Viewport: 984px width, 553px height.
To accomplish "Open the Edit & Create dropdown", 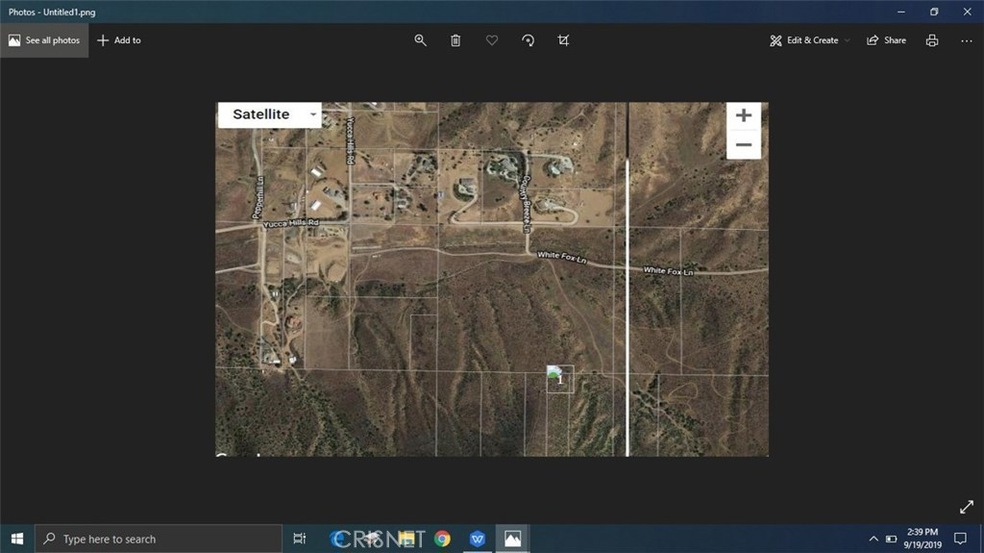I will point(810,40).
